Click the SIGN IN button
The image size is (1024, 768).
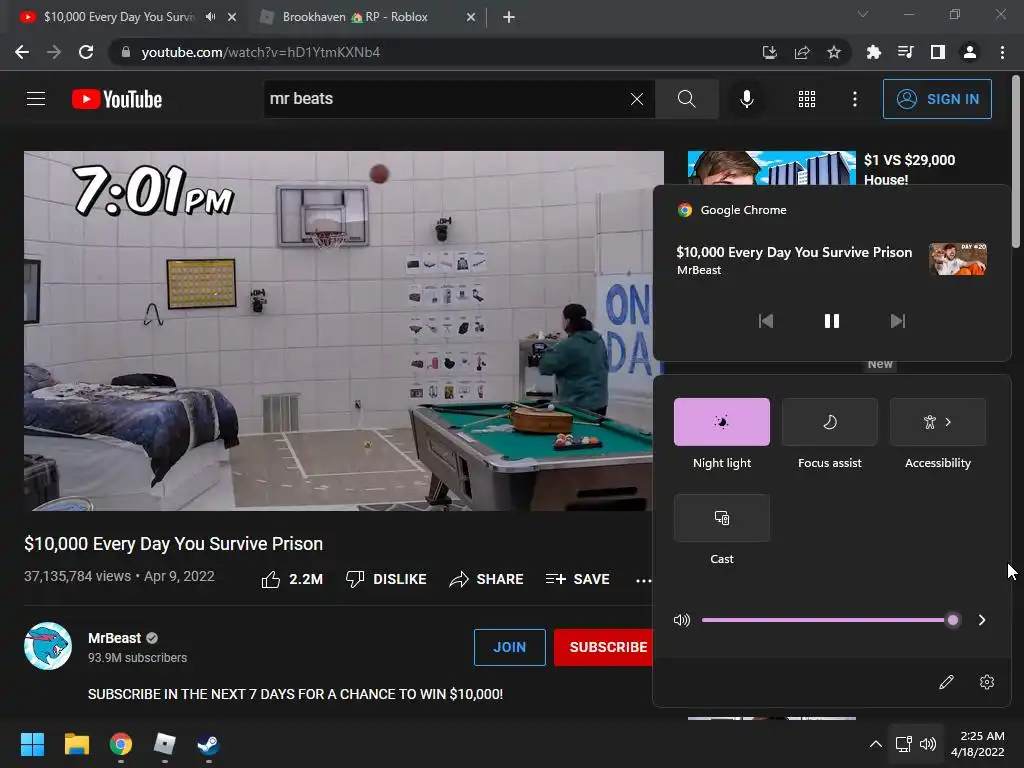tap(937, 99)
